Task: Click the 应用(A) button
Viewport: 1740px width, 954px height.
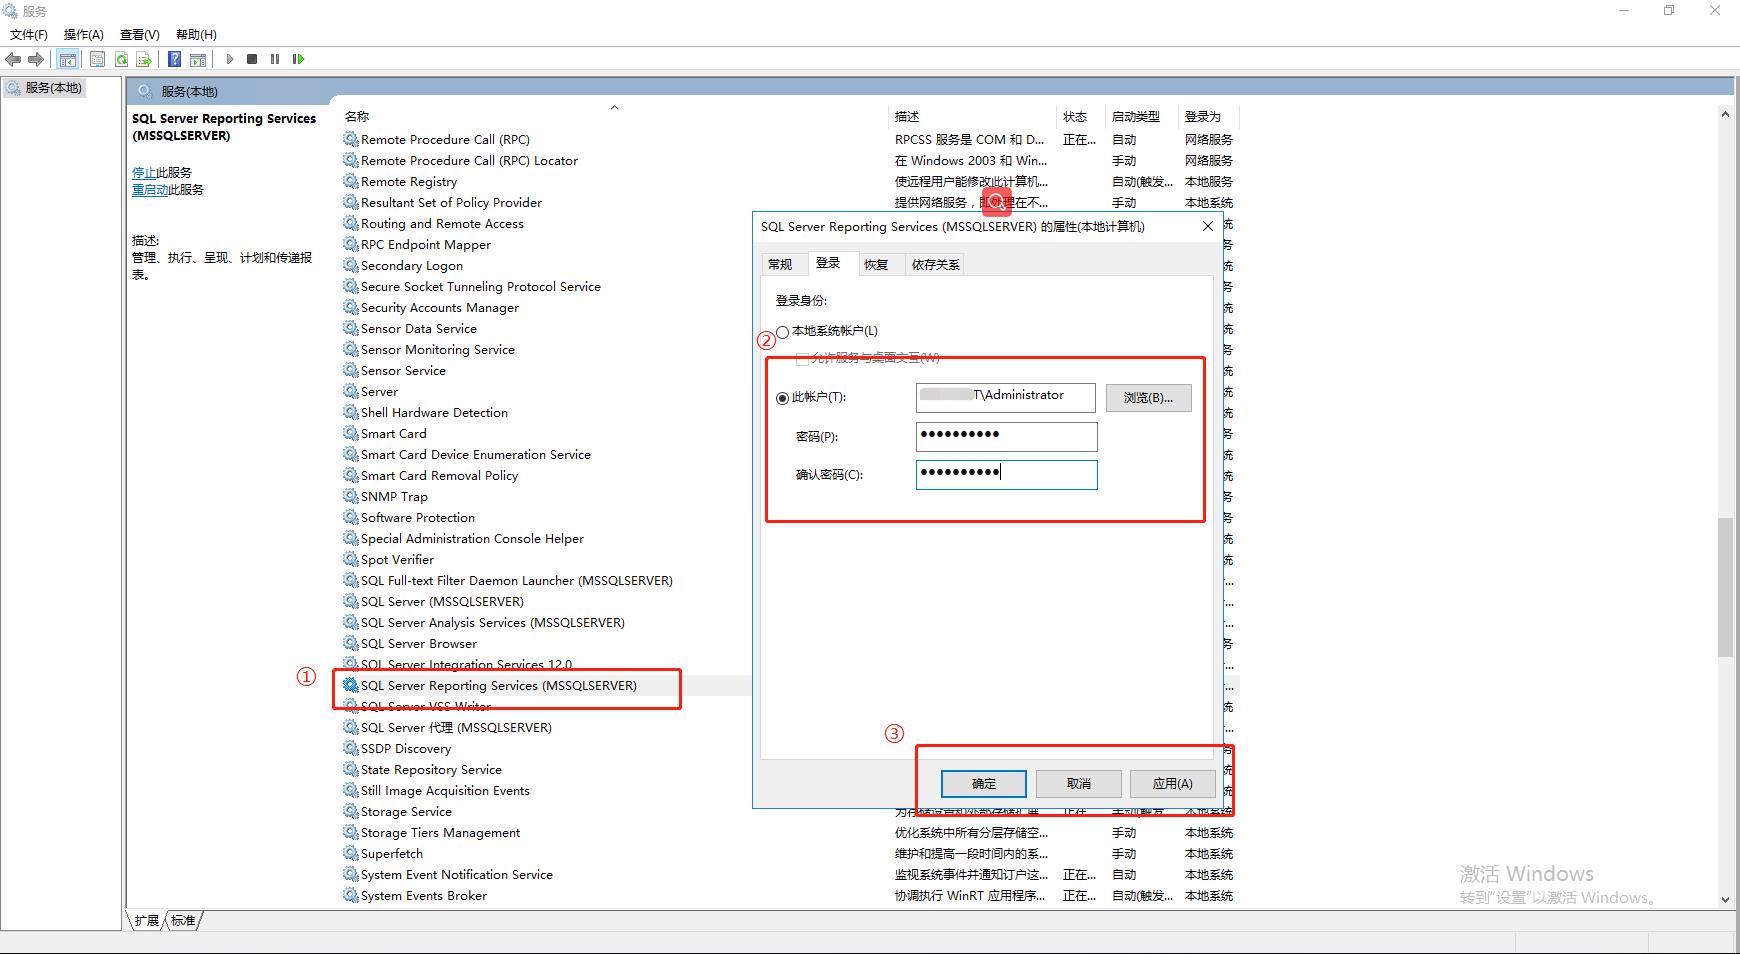Action: pos(1173,783)
